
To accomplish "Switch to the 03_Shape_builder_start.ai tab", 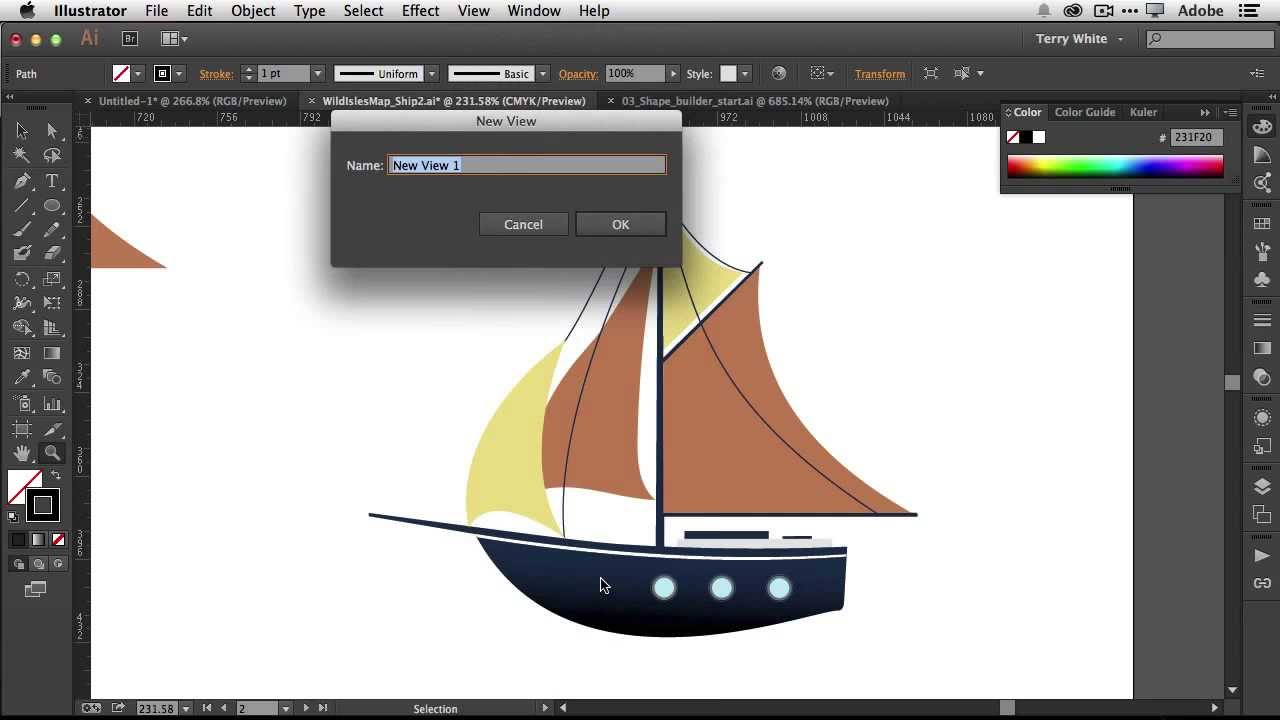I will (x=755, y=101).
